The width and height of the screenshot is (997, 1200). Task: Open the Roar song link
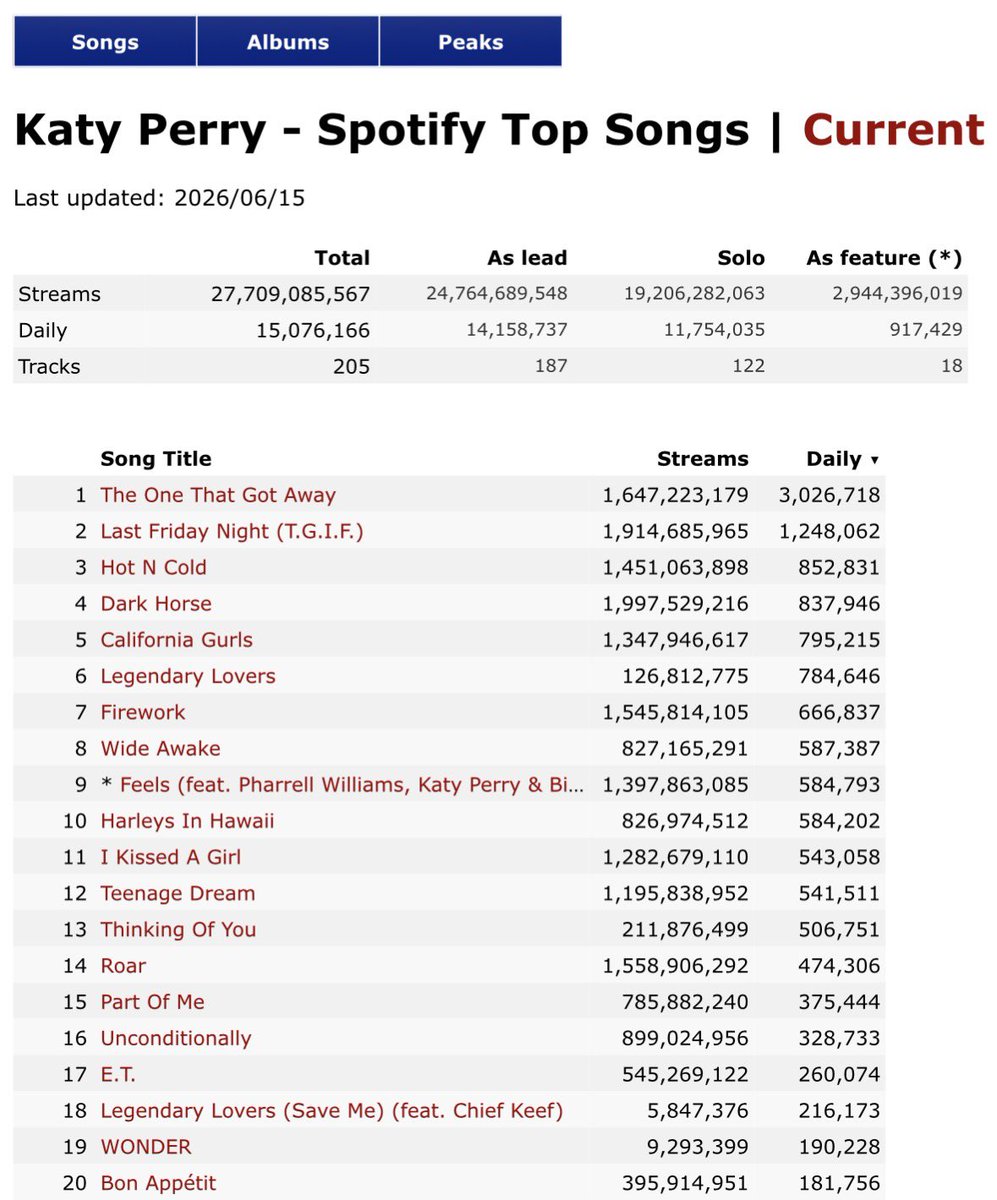click(123, 966)
